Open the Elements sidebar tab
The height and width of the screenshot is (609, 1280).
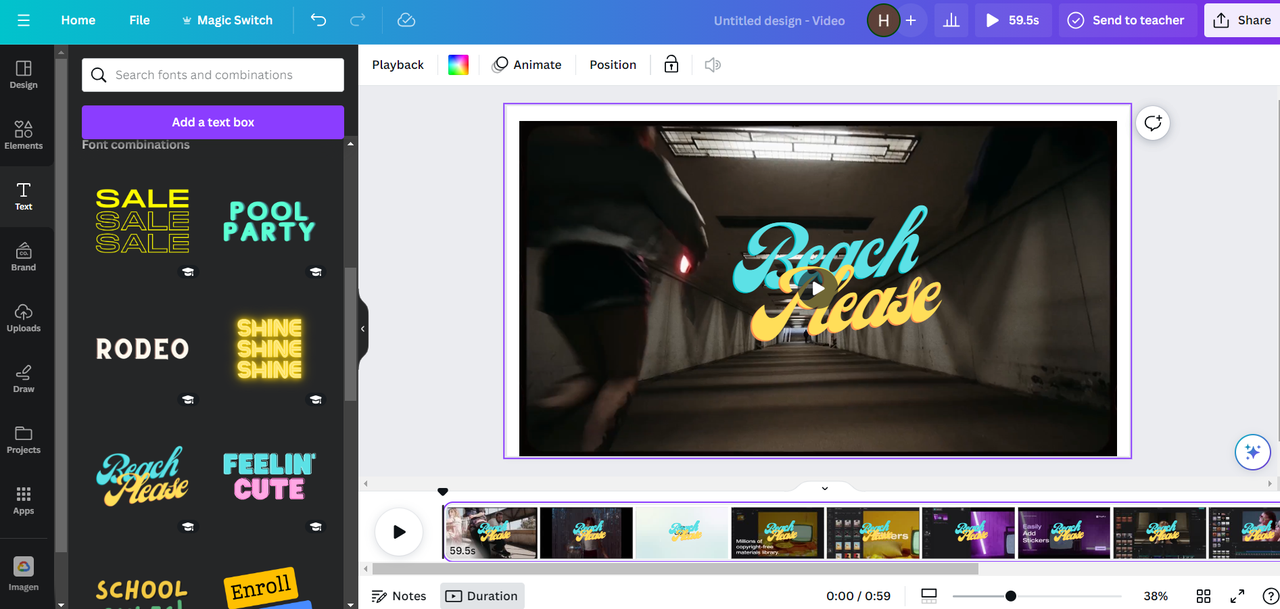[24, 135]
